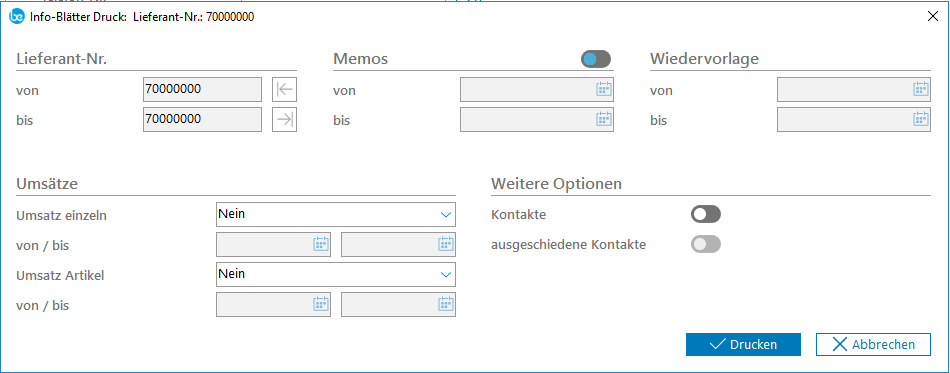
Task: Close the Info-Blätter Druck dialog
Action: (932, 17)
